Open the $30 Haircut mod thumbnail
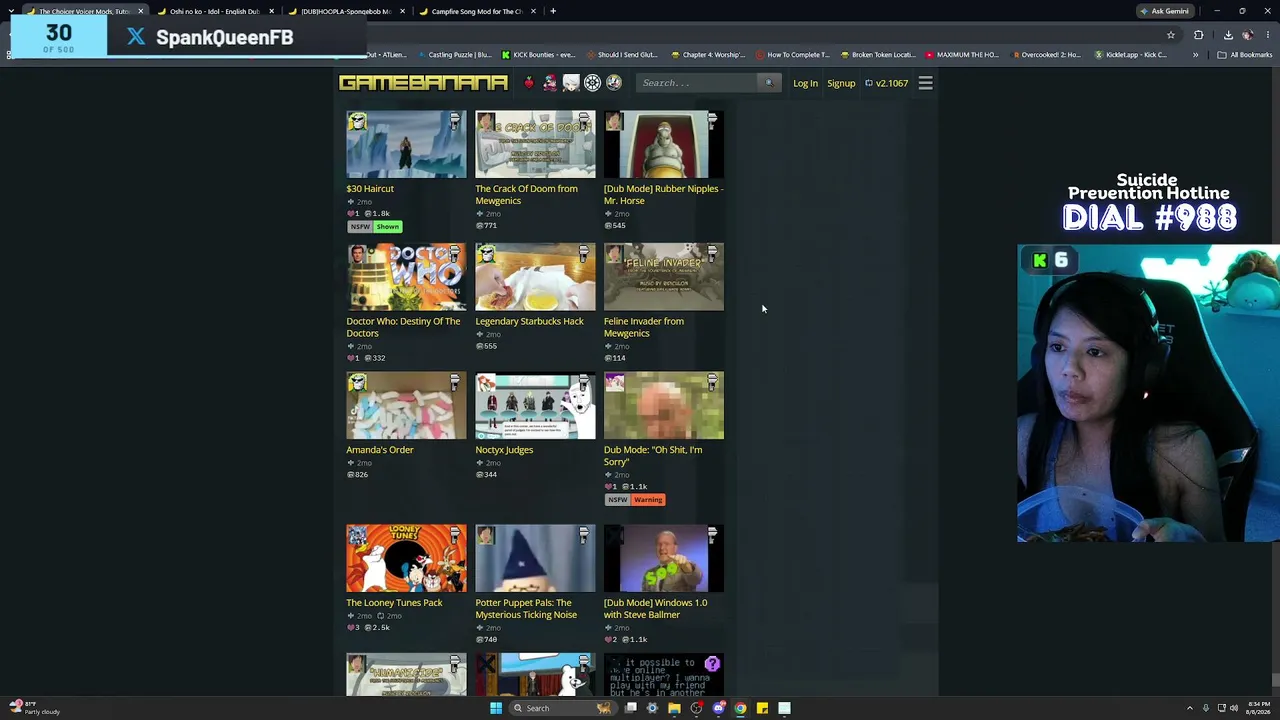The height and width of the screenshot is (720, 1280). tap(406, 145)
